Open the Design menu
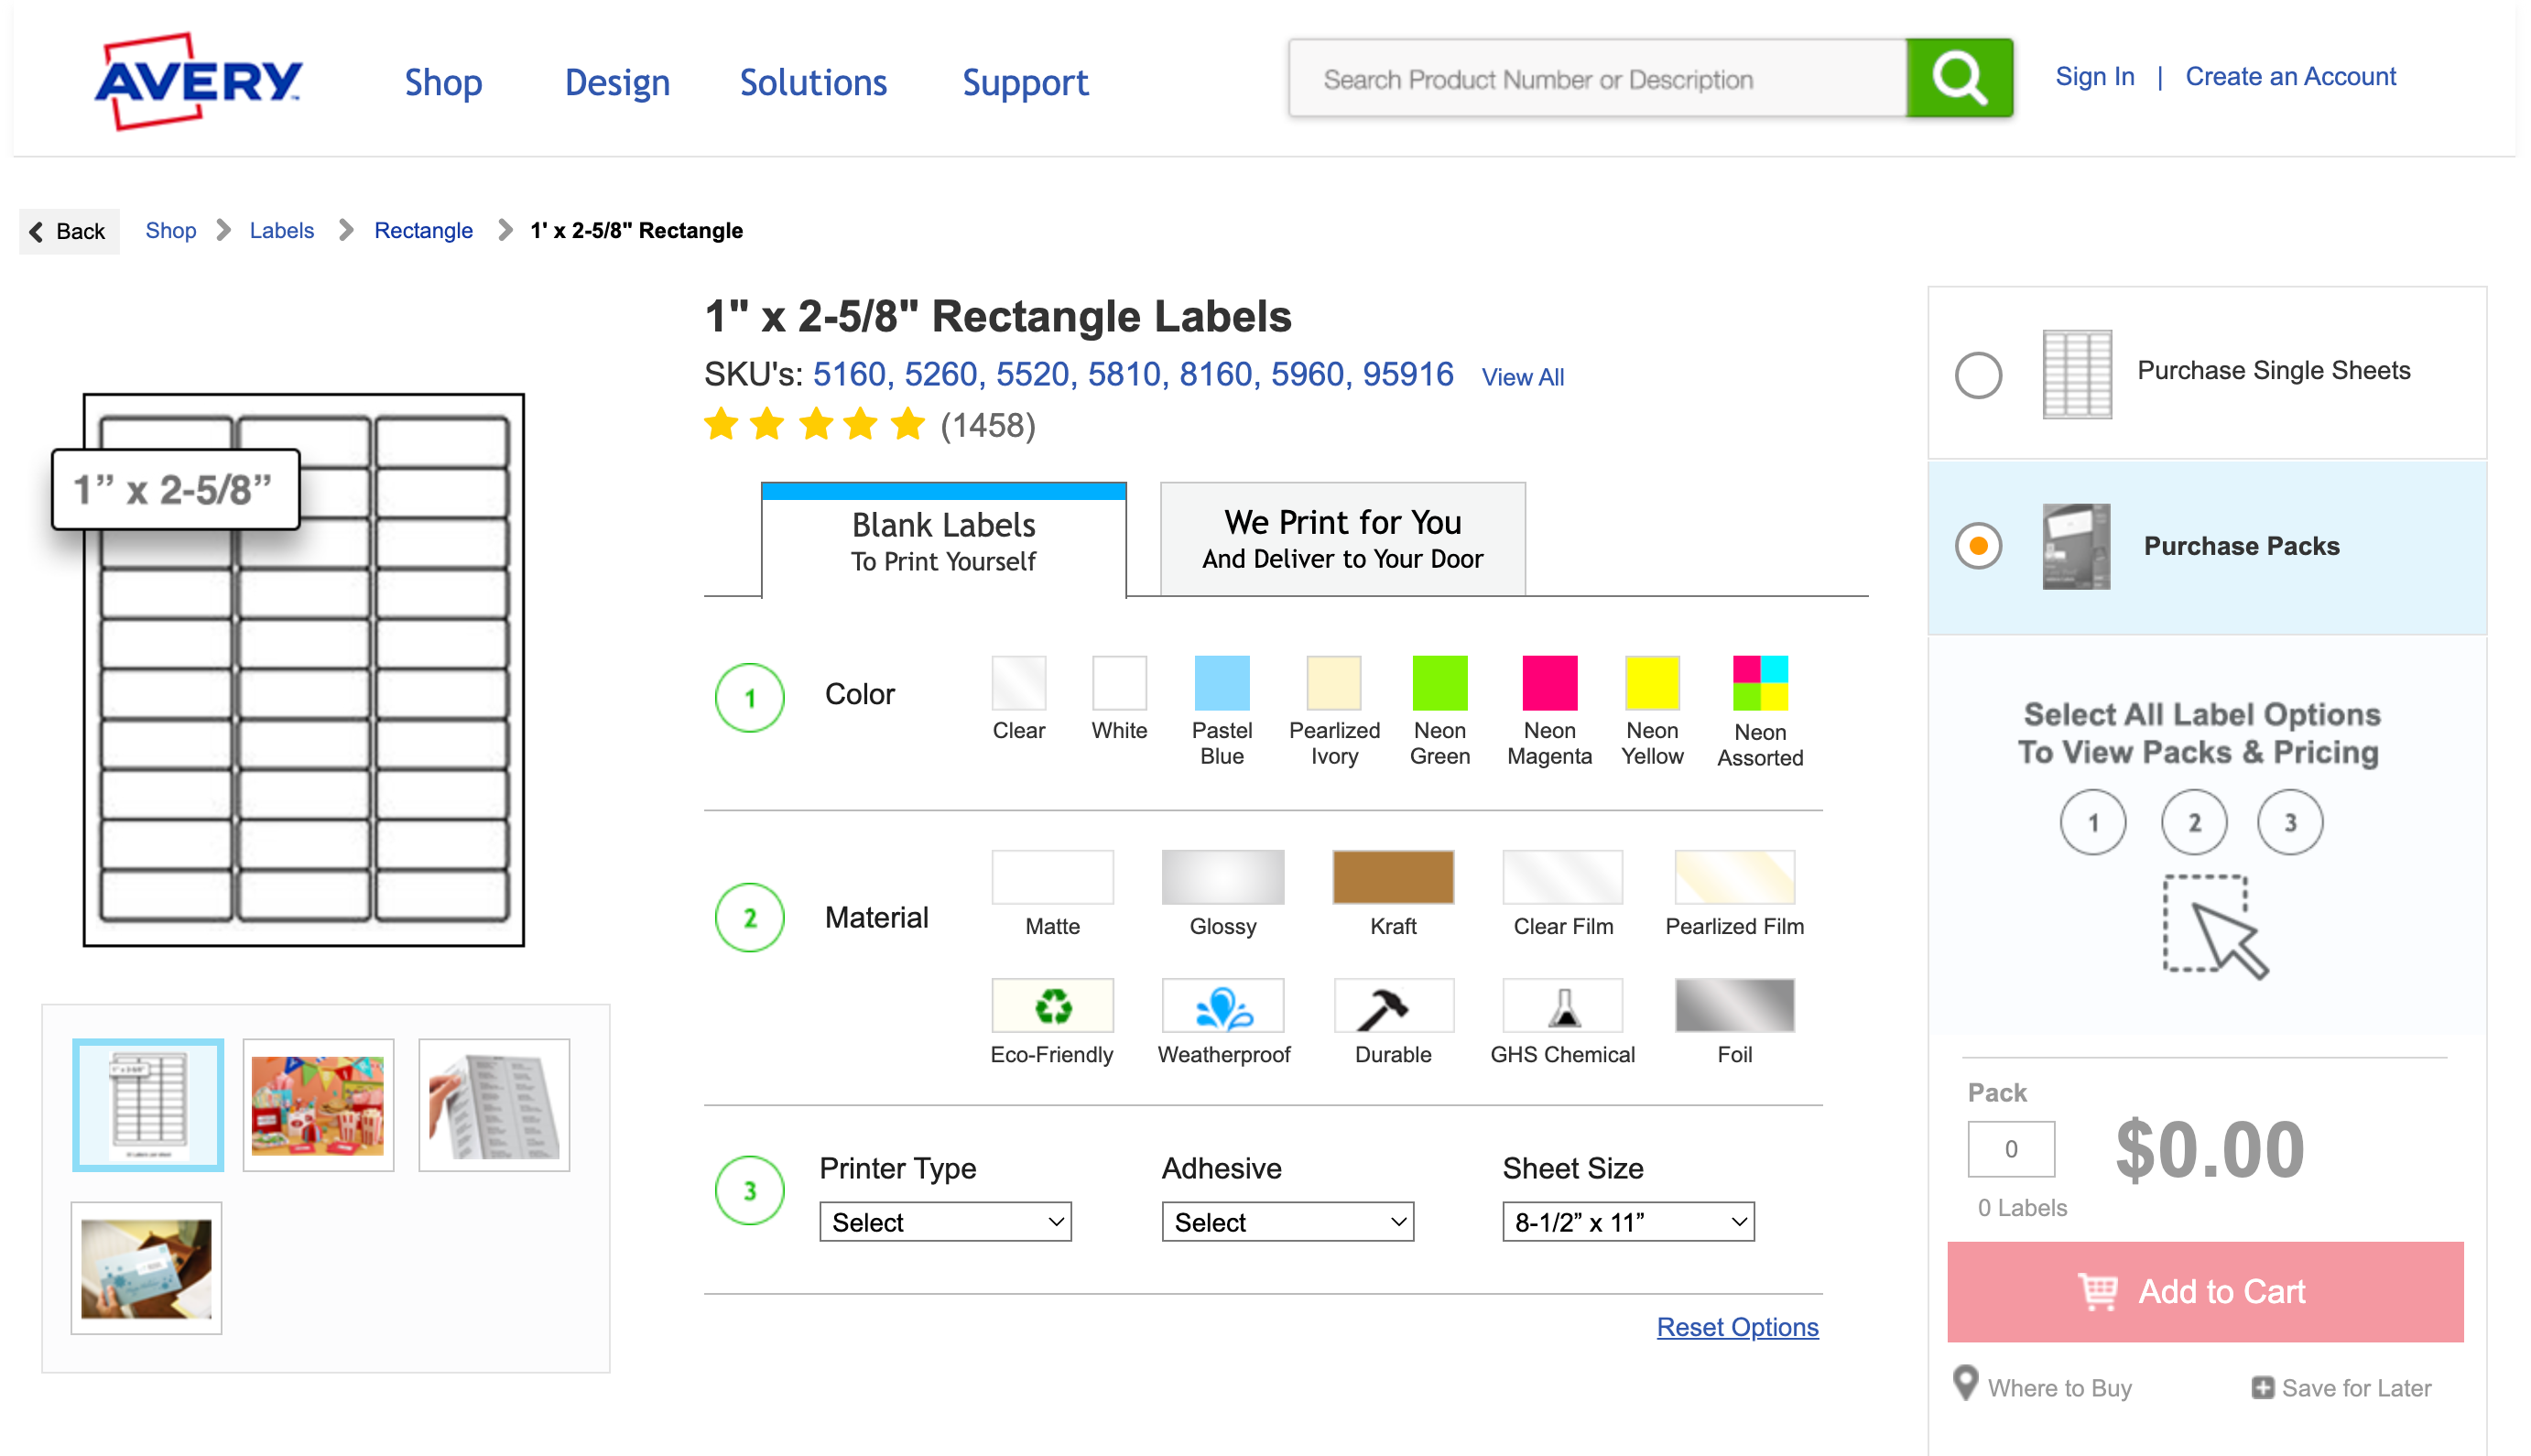Viewport: 2531px width, 1456px height. pyautogui.click(x=617, y=82)
